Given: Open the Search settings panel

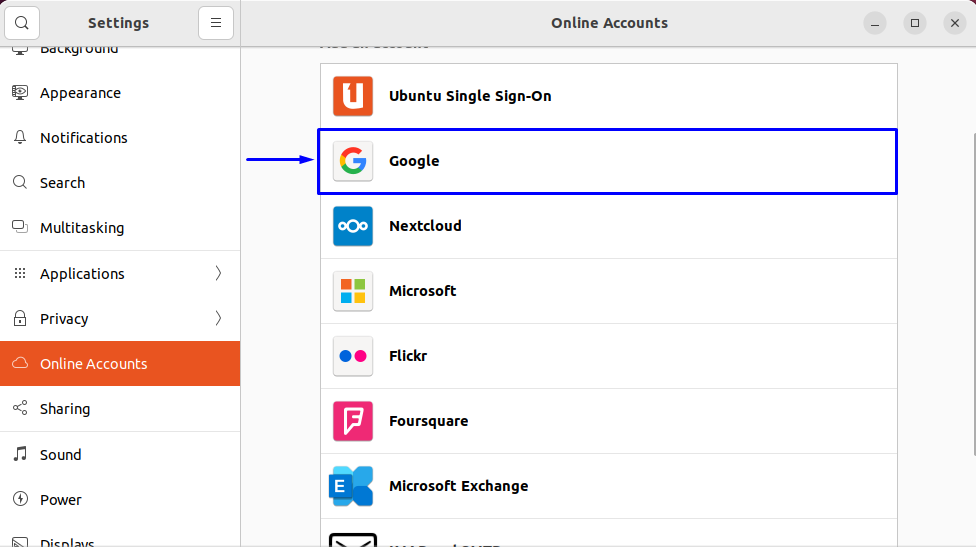Looking at the screenshot, I should click(120, 183).
